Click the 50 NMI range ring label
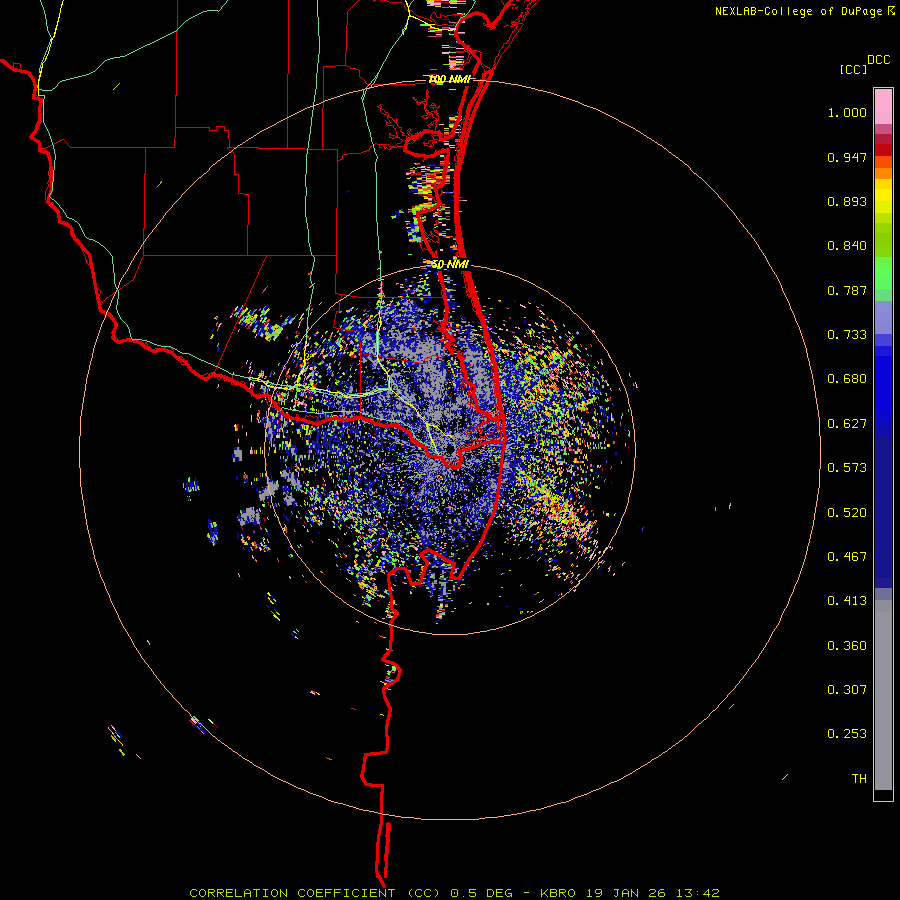The height and width of the screenshot is (900, 900). 450,265
